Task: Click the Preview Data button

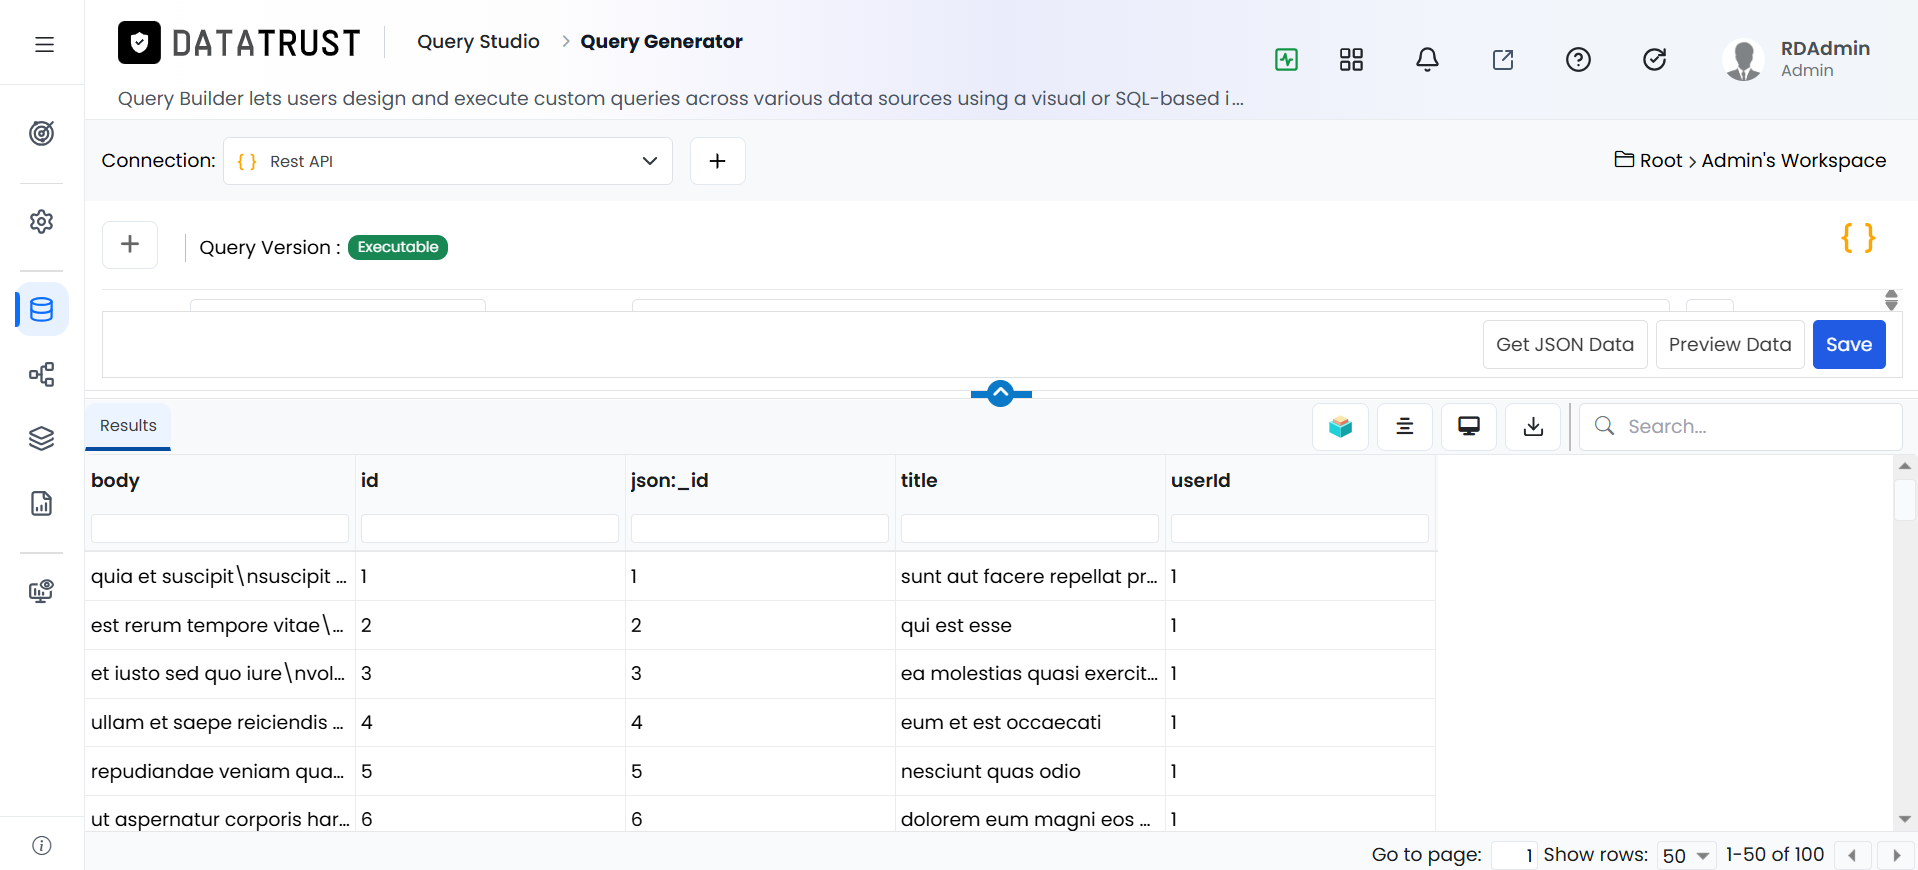Action: pyautogui.click(x=1730, y=345)
